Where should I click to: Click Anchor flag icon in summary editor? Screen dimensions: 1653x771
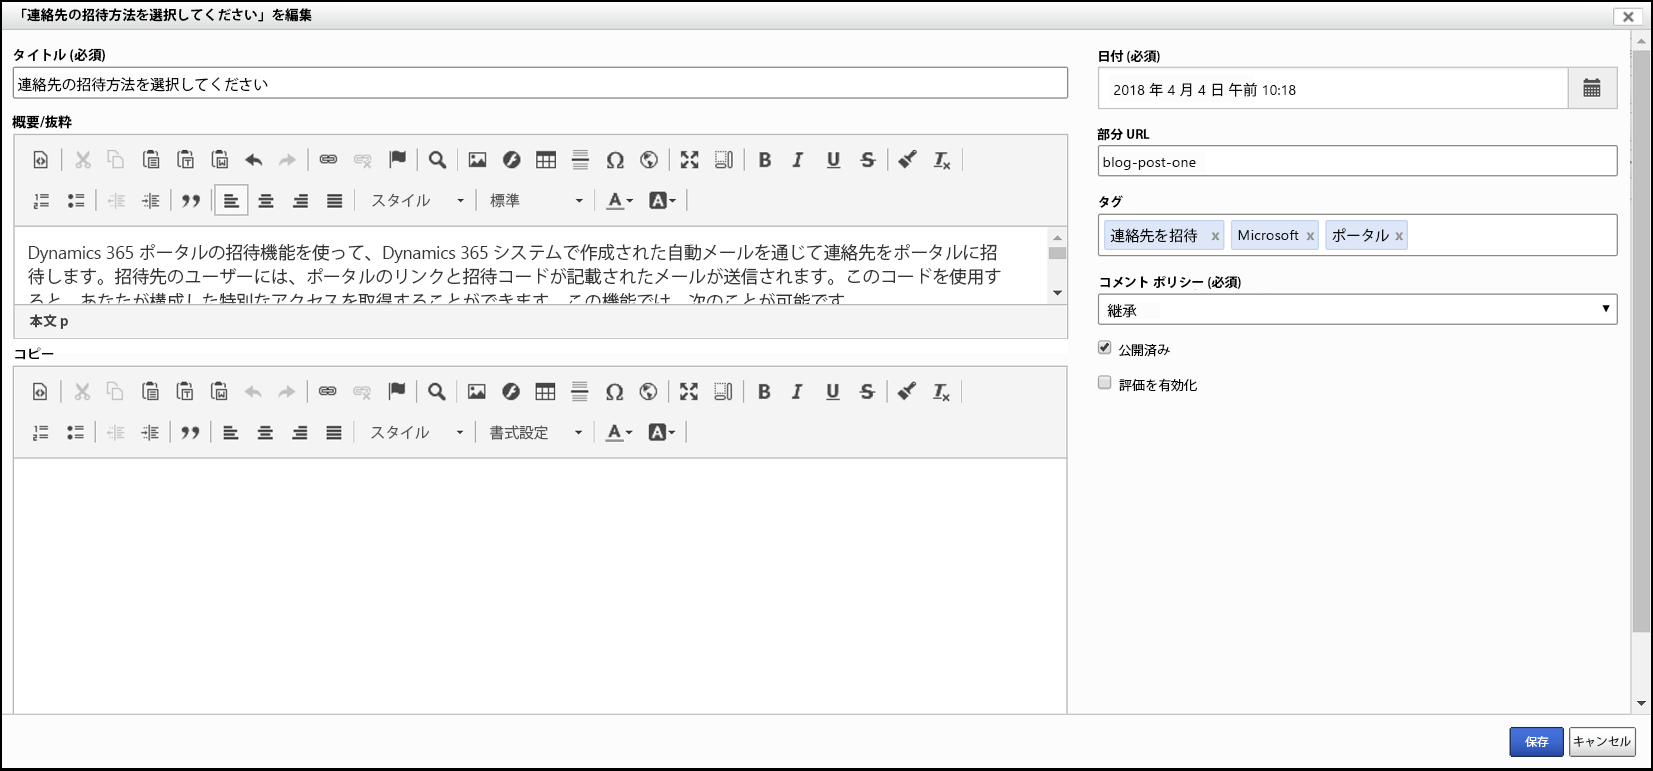click(397, 160)
